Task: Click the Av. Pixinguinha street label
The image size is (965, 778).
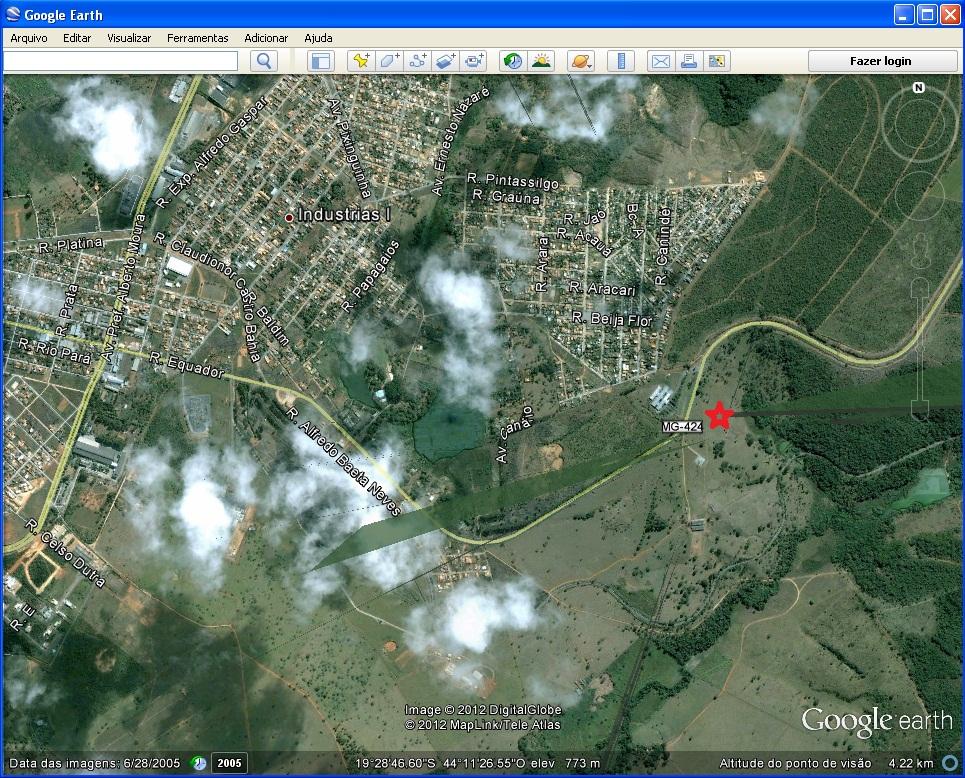Action: [x=350, y=148]
